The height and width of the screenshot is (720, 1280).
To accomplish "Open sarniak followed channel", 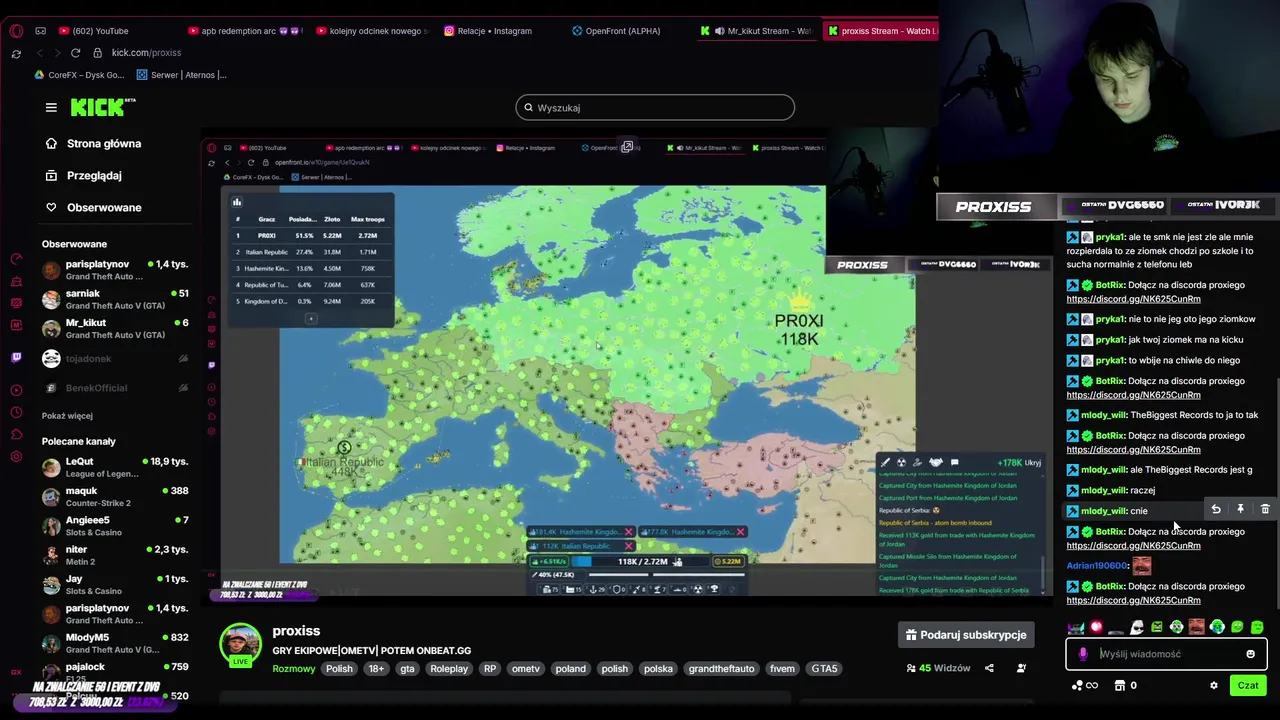I will click(115, 299).
